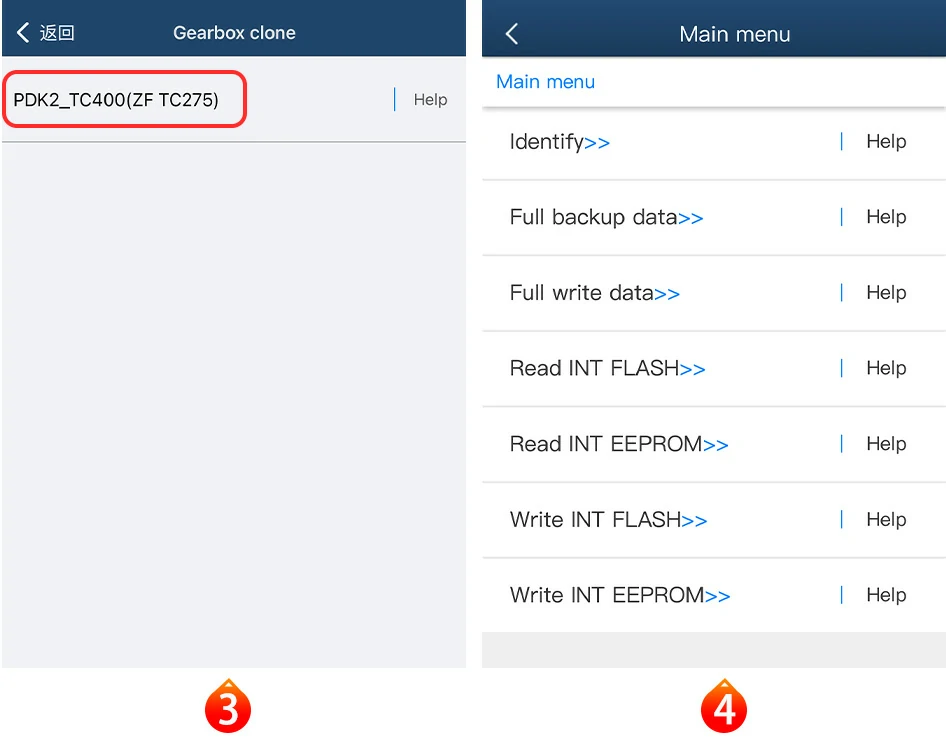
Task: Choose Read INT EEPROM
Action: [619, 444]
